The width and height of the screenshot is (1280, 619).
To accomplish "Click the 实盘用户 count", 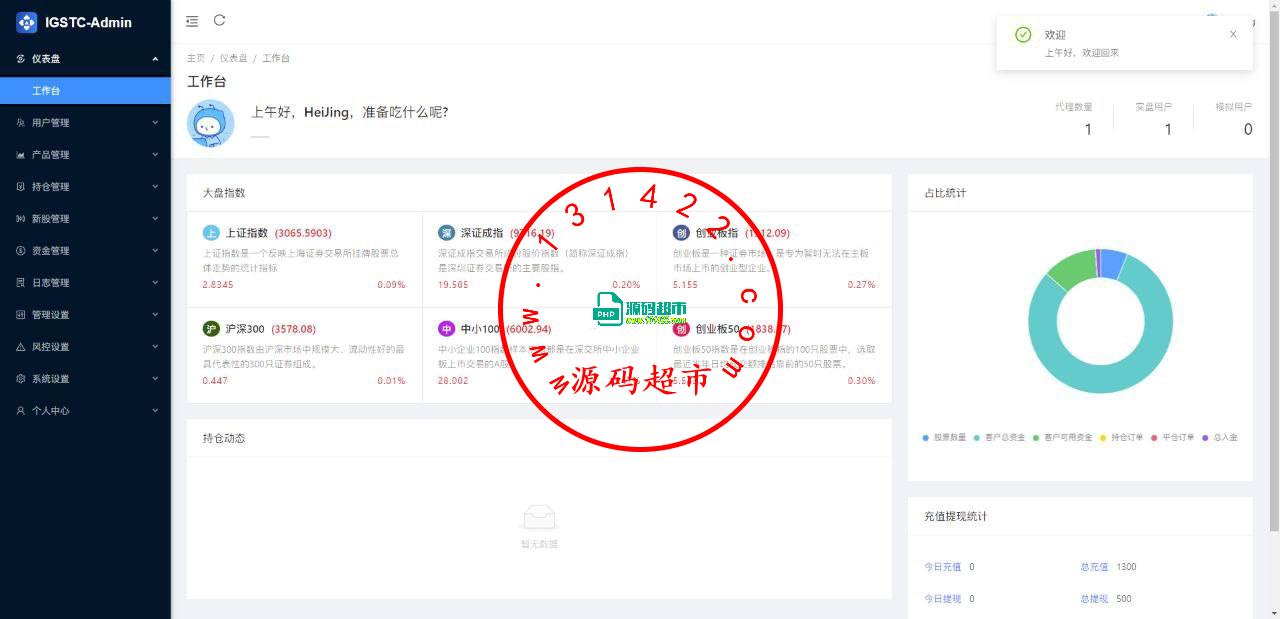I will [x=1168, y=129].
